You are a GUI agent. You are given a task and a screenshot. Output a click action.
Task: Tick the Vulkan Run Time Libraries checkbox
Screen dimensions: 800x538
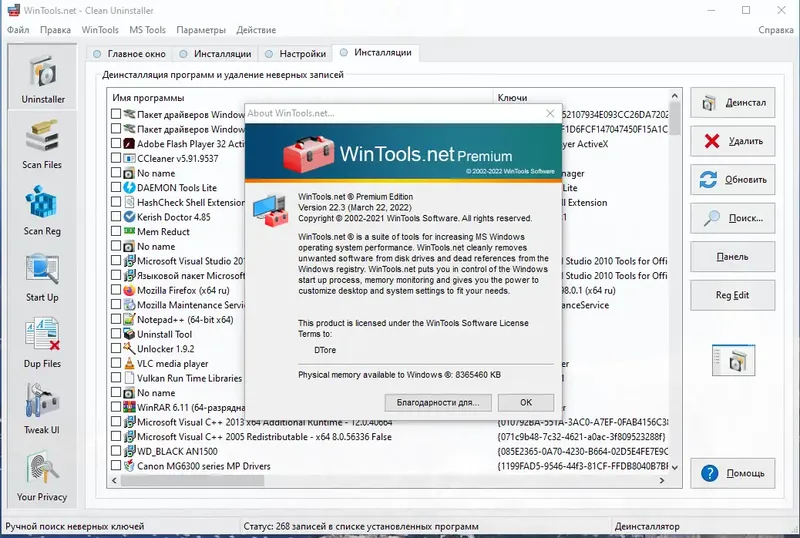(x=116, y=377)
